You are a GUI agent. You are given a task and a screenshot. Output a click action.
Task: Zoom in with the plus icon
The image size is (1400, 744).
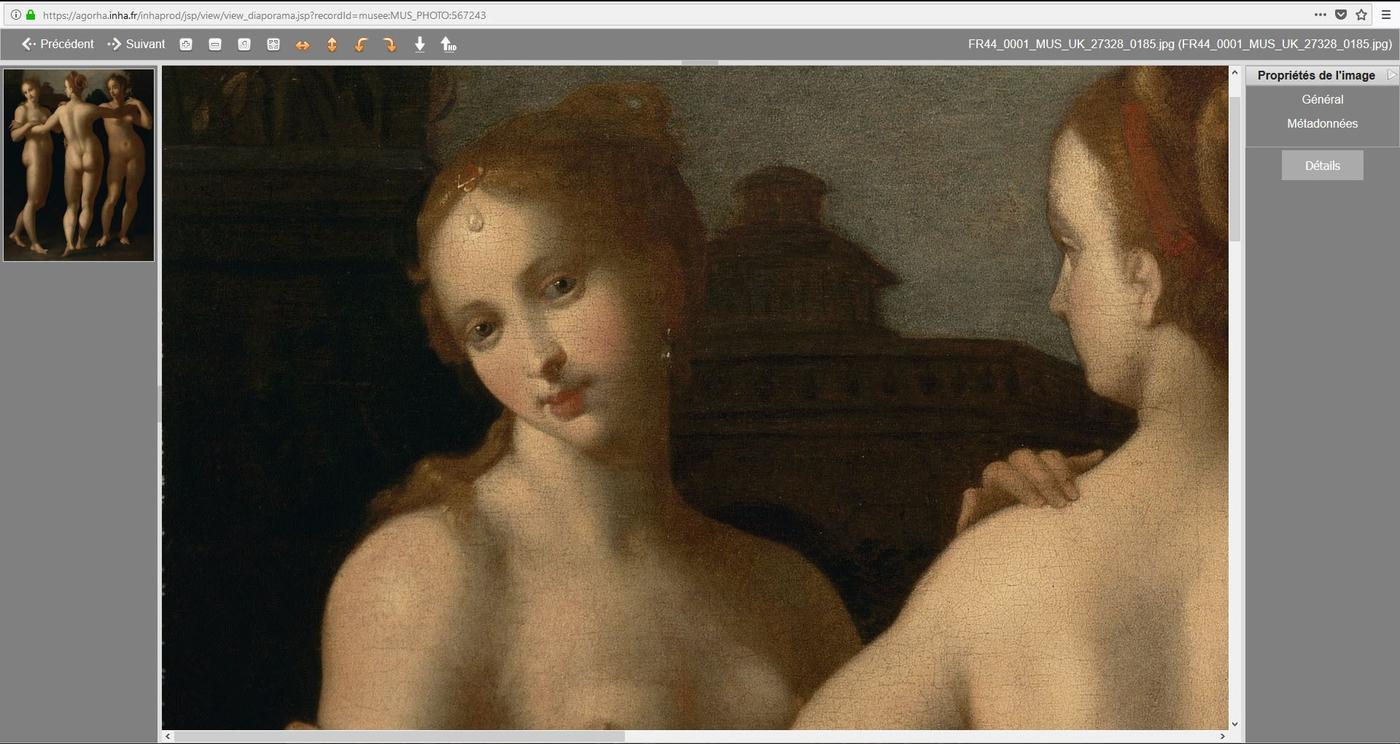click(x=186, y=44)
